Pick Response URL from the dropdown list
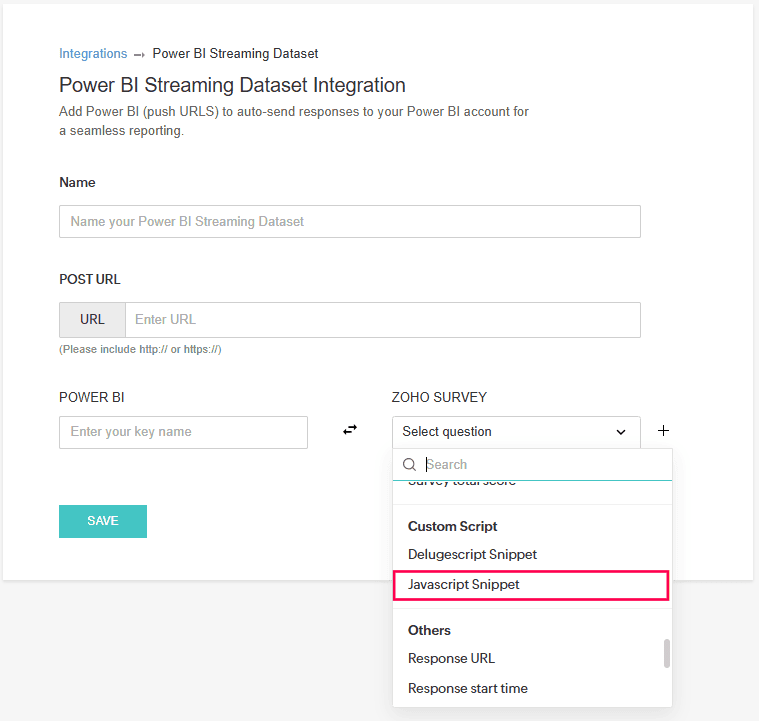The image size is (759, 721). [451, 658]
